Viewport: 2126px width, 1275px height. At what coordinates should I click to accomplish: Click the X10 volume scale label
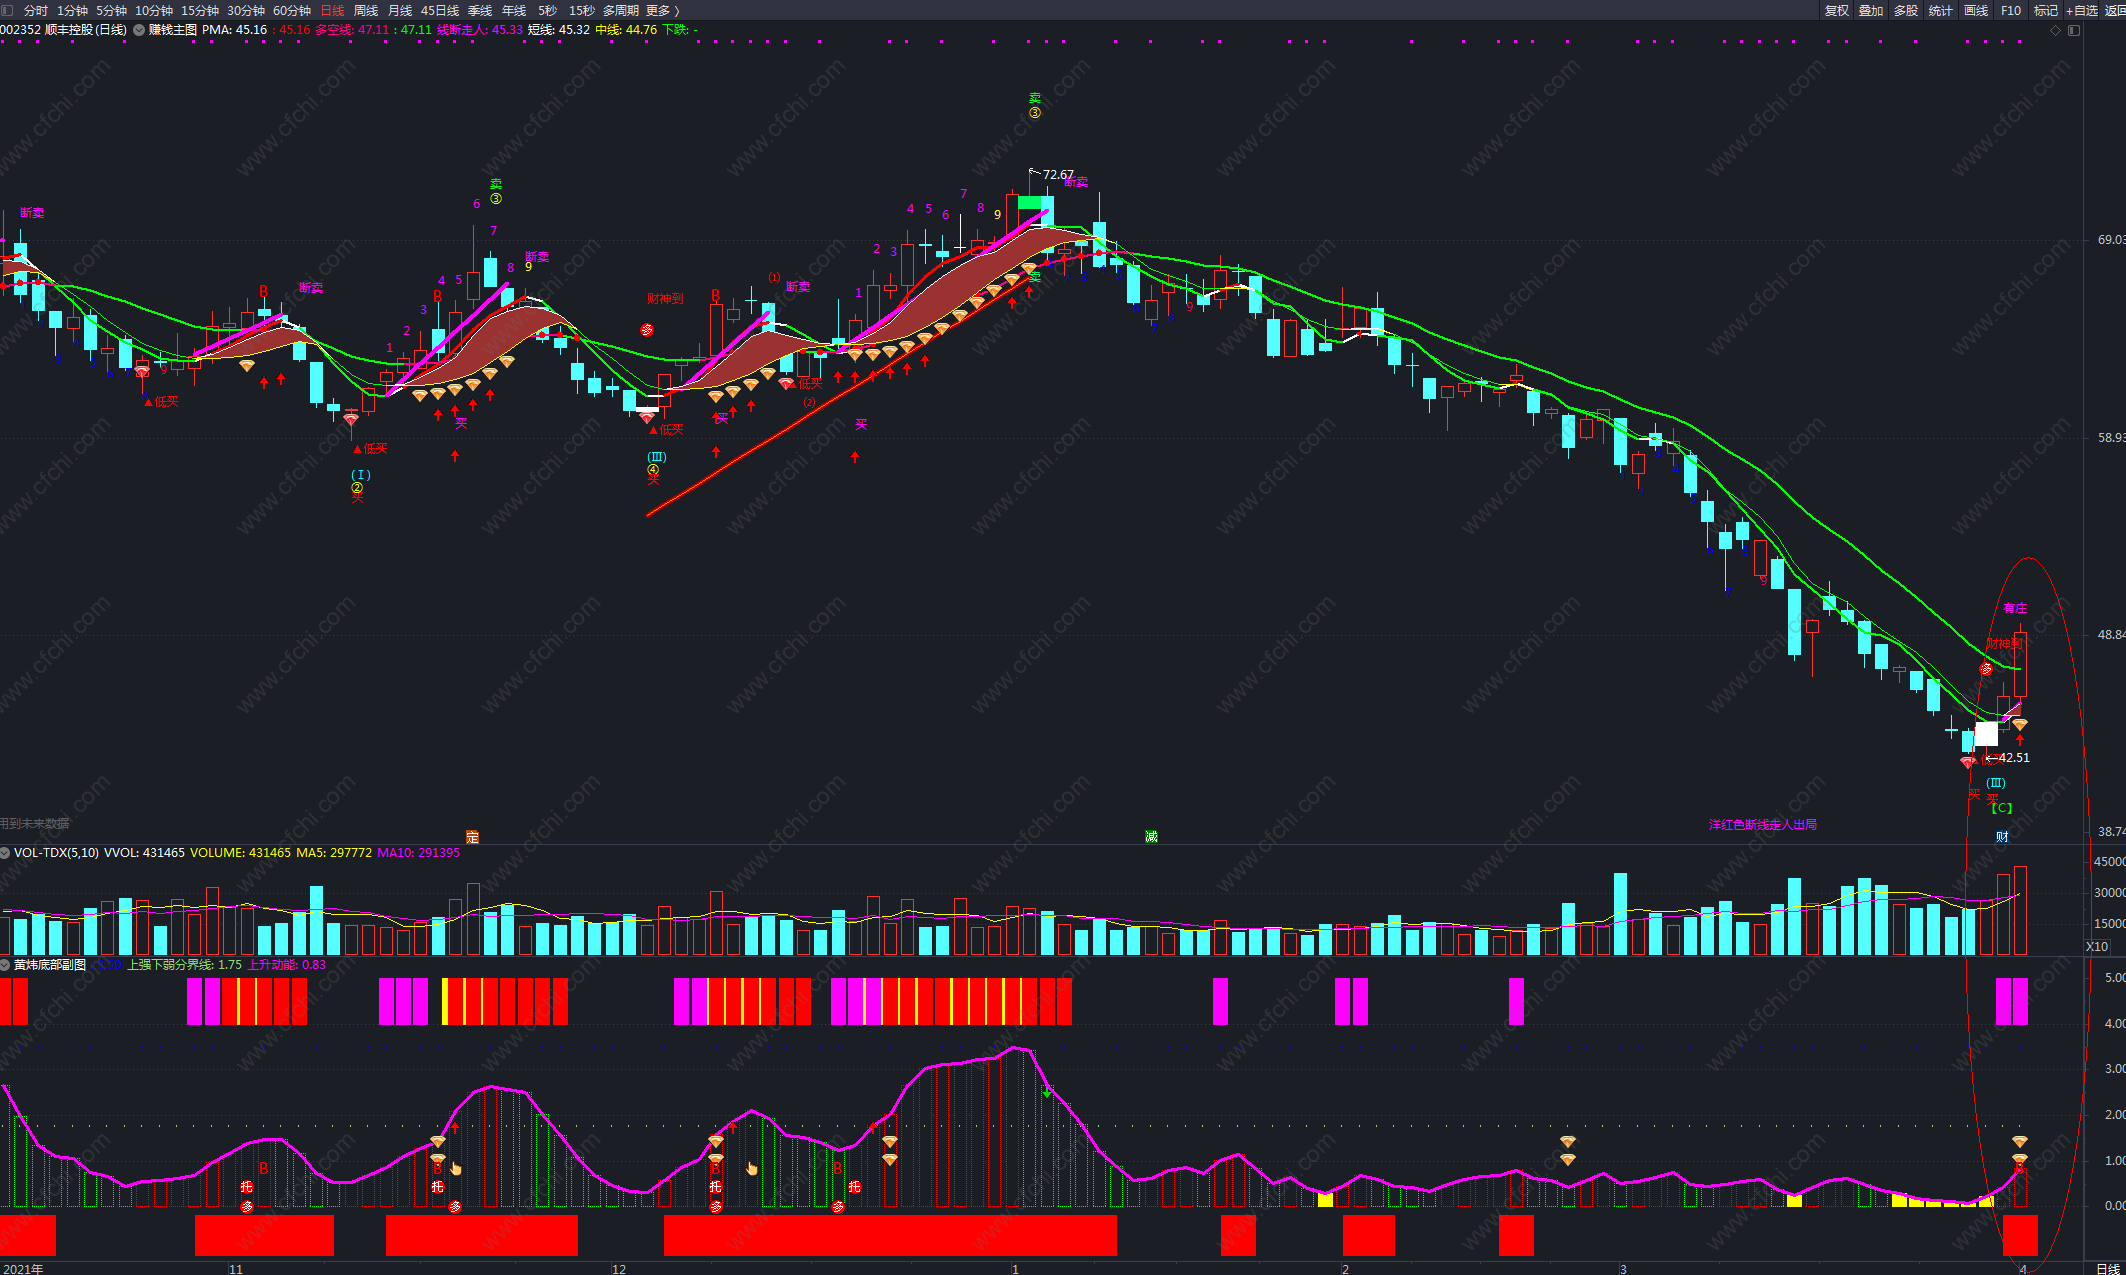(2096, 946)
